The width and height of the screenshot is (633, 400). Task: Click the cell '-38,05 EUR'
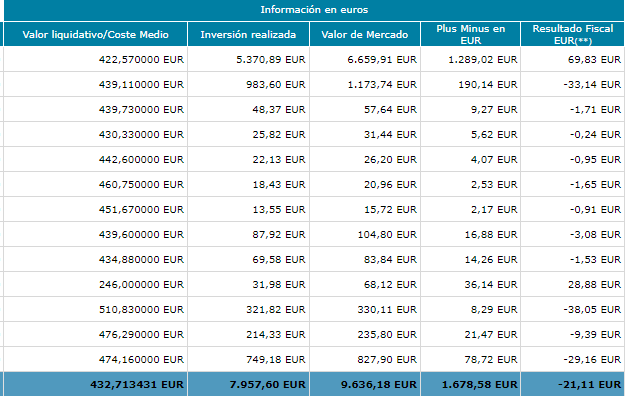coord(572,310)
